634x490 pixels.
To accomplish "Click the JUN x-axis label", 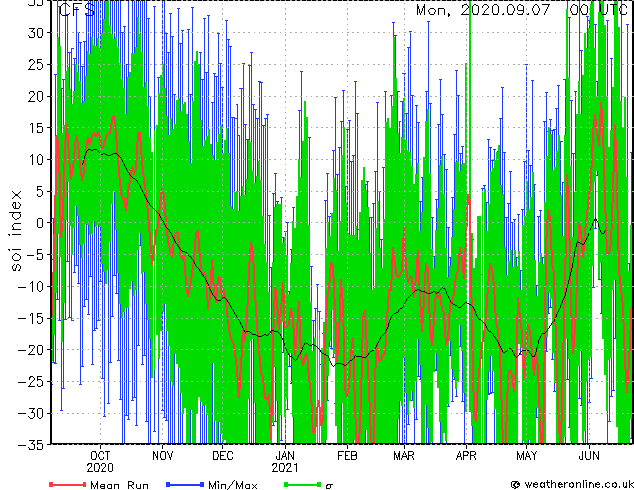I will tap(589, 456).
